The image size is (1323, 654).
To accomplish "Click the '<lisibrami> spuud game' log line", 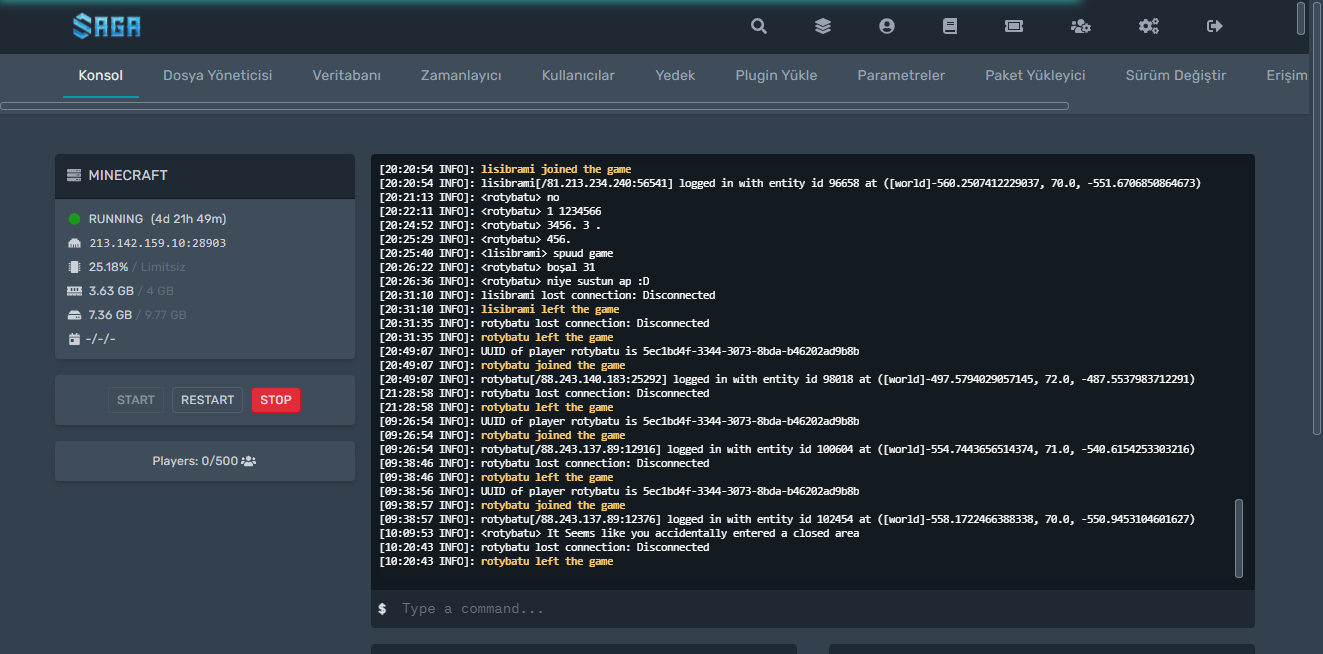I will (496, 253).
